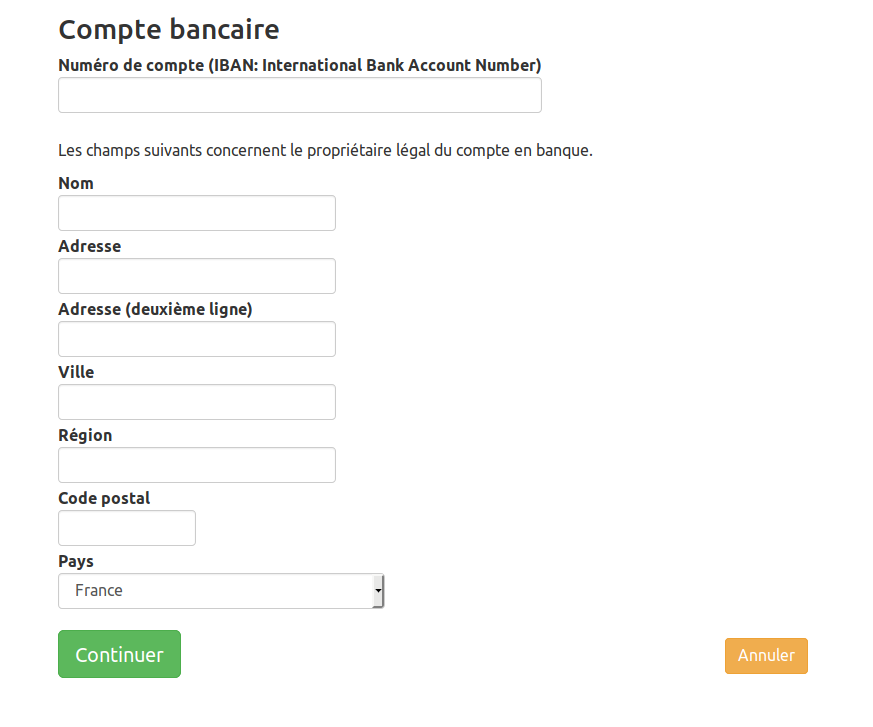Click the IBAN account number input field
The height and width of the screenshot is (727, 873).
(x=300, y=95)
